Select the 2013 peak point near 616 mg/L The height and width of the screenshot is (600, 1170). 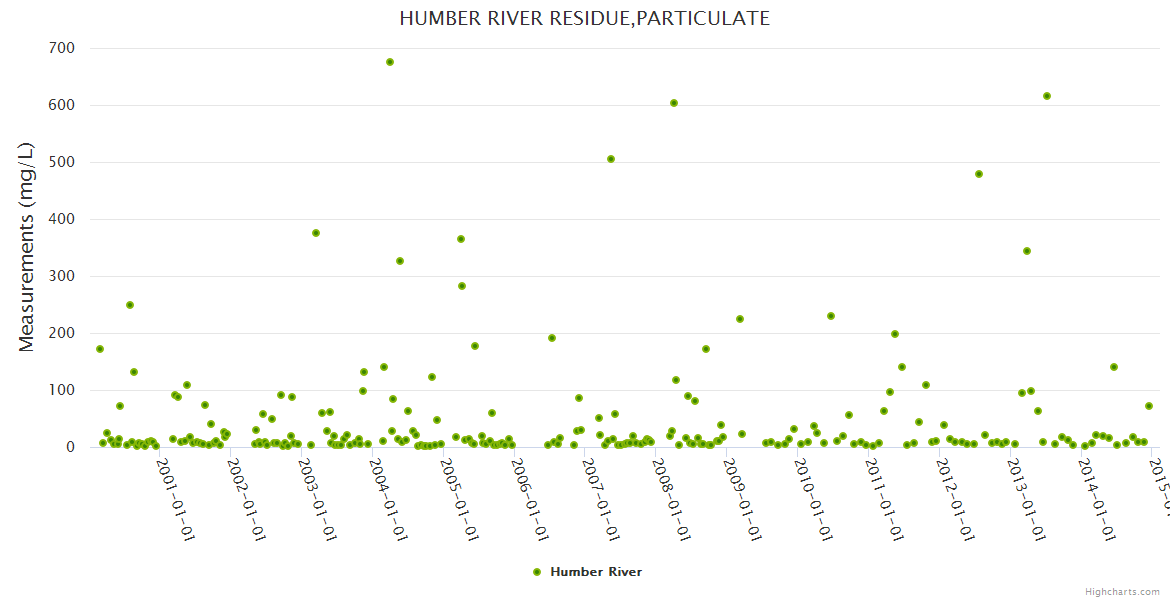click(x=1047, y=96)
